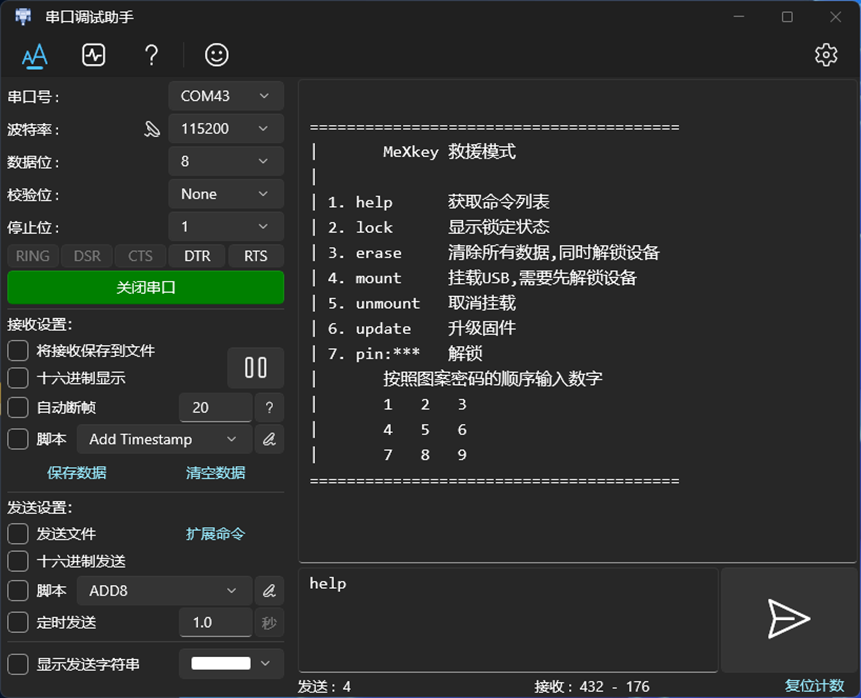Open the 115200 baud rate dropdown
The image size is (861, 698).
(x=225, y=129)
